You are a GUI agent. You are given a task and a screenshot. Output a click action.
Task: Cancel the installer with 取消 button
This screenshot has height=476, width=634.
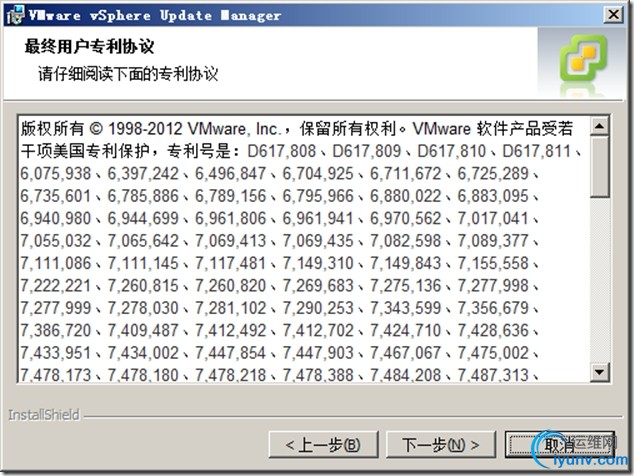(x=560, y=444)
